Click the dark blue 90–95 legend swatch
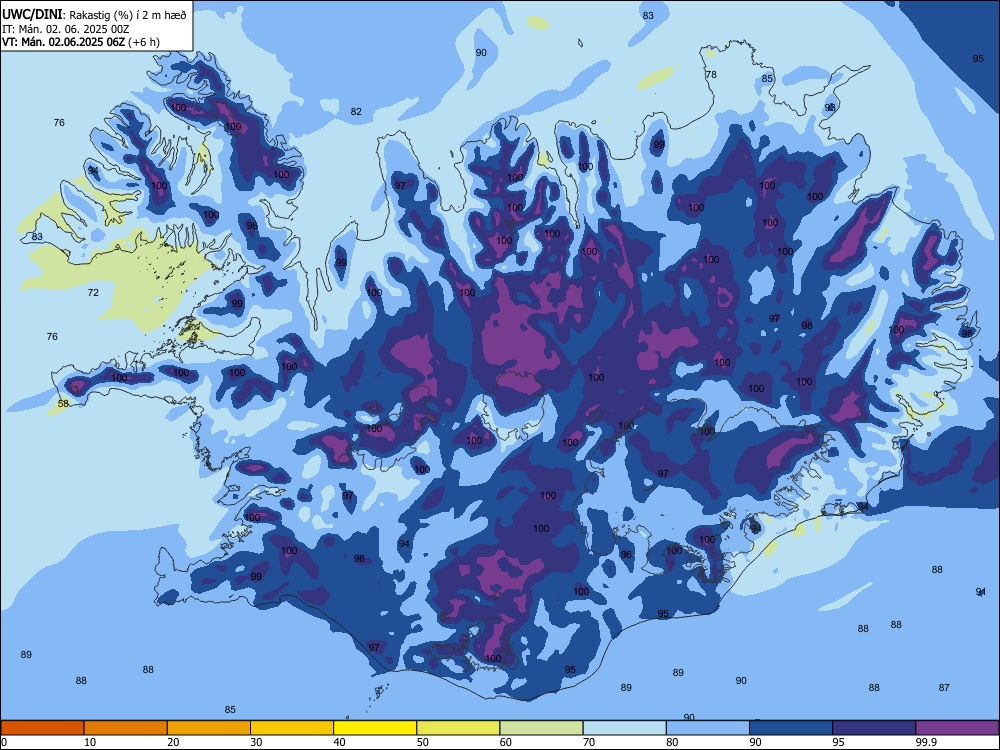The height and width of the screenshot is (750, 1000). pos(791,728)
